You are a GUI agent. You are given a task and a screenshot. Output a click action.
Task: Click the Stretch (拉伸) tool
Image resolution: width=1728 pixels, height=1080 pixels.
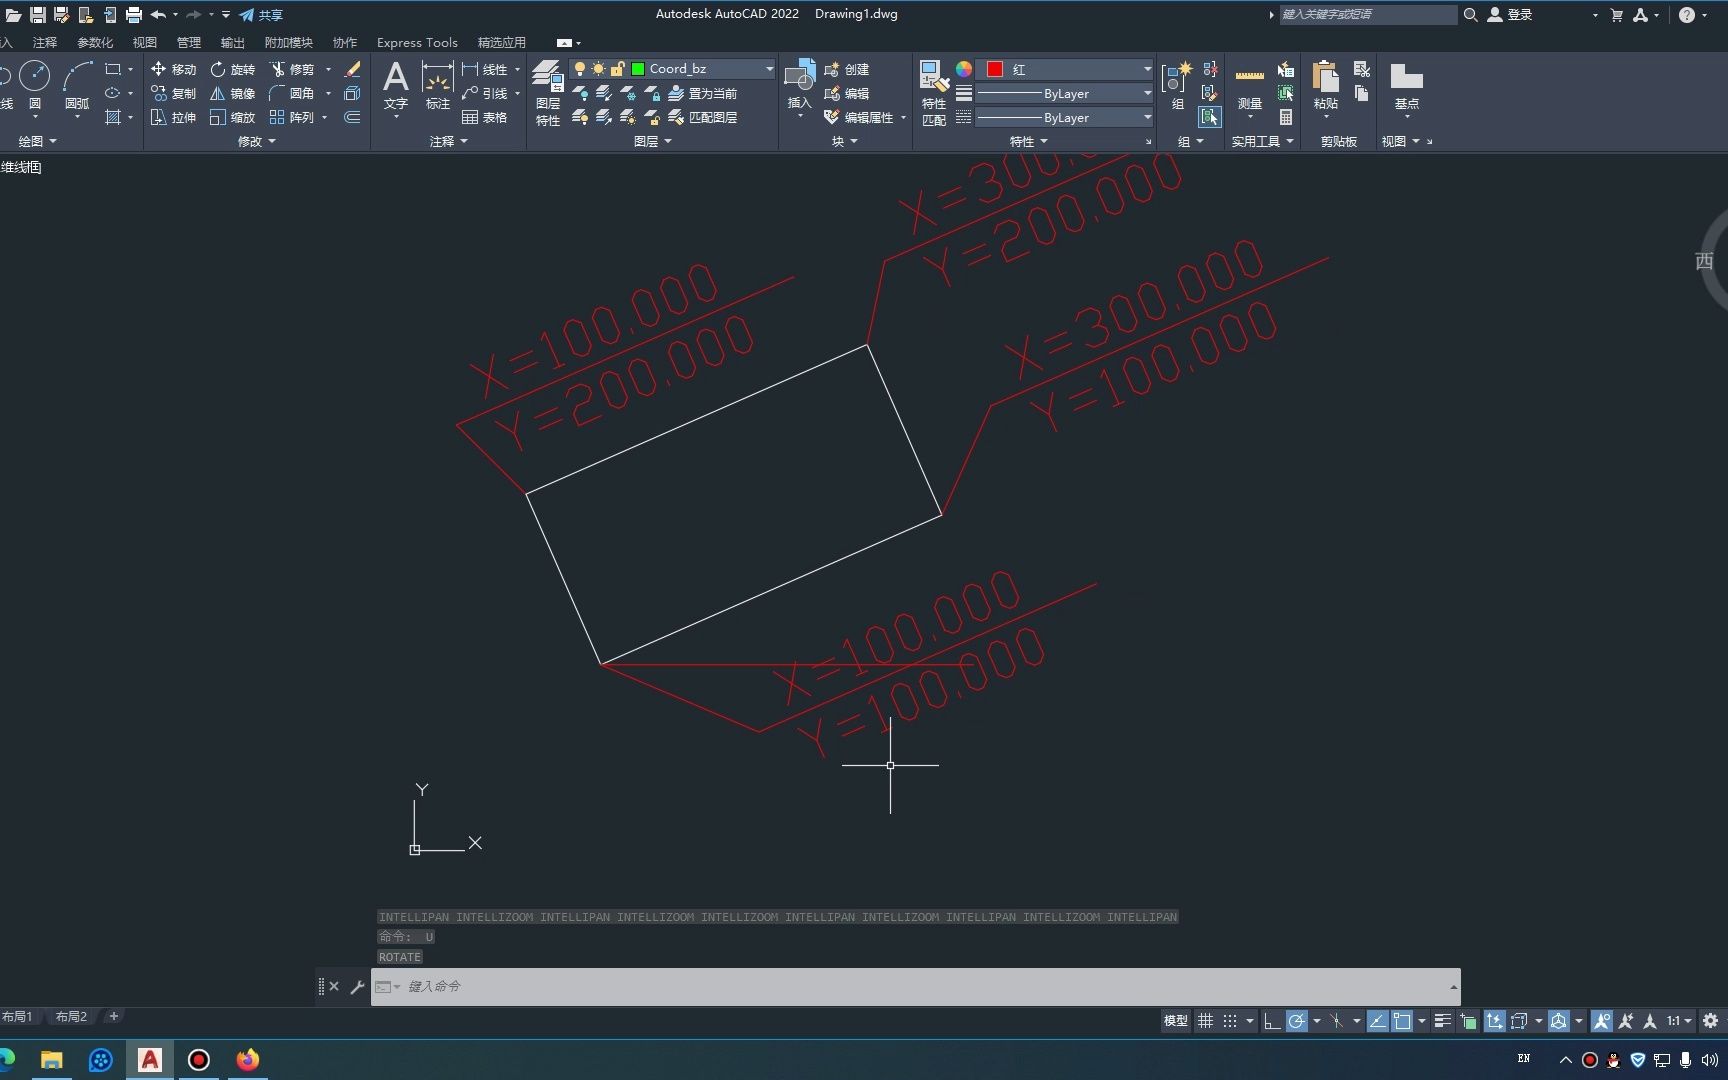(x=173, y=117)
